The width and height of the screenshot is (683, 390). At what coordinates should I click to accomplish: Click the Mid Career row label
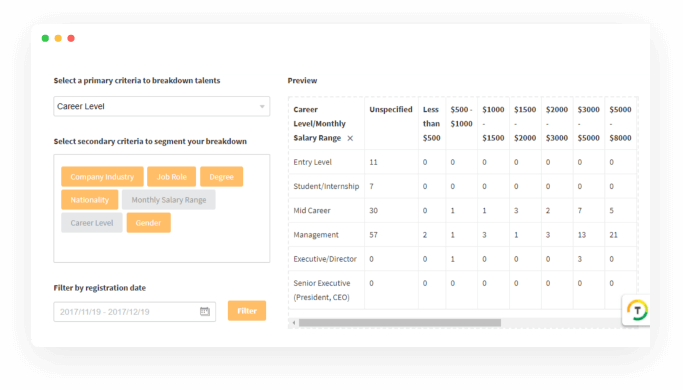(312, 210)
